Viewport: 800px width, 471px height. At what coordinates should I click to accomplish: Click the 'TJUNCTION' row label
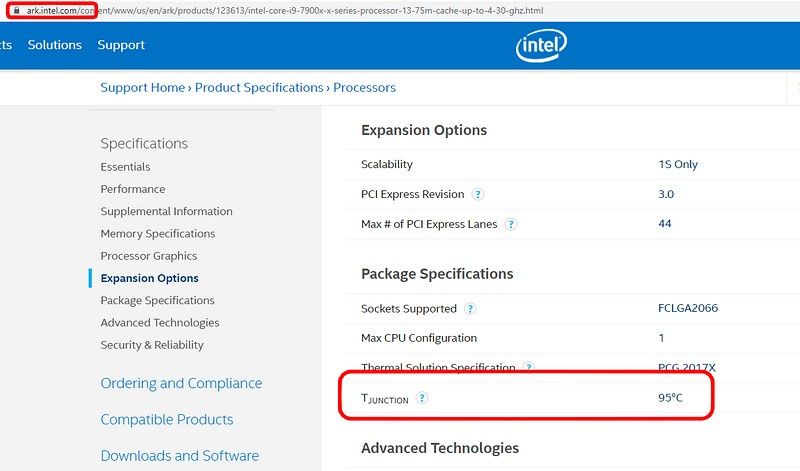click(385, 399)
